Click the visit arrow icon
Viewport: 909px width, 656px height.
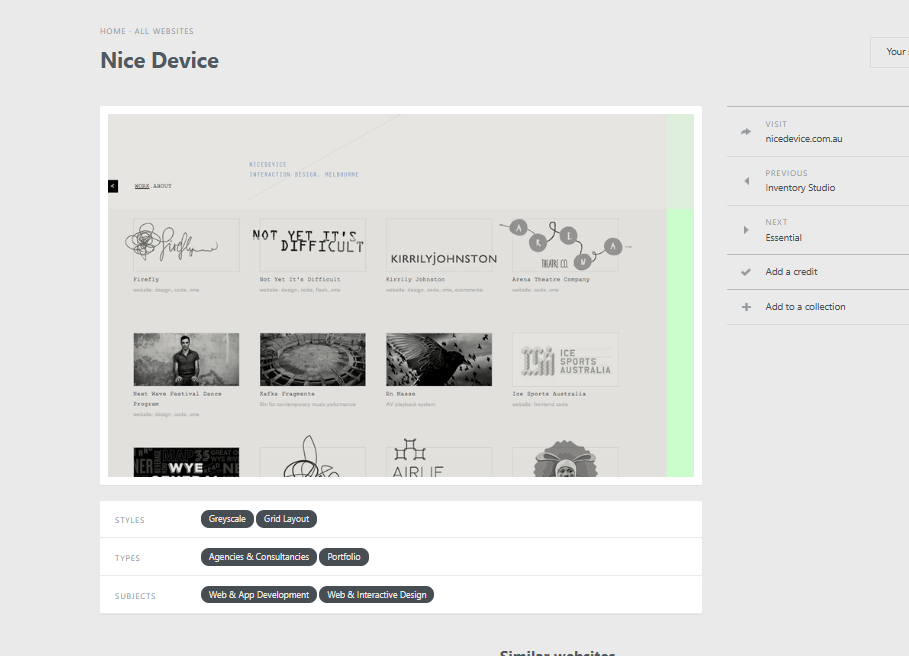746,132
